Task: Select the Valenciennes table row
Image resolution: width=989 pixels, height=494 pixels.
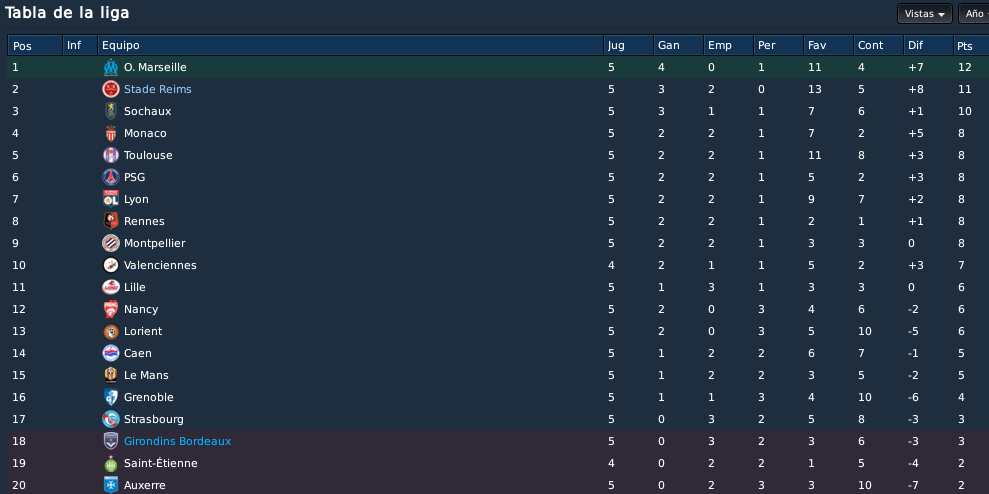Action: coord(498,266)
